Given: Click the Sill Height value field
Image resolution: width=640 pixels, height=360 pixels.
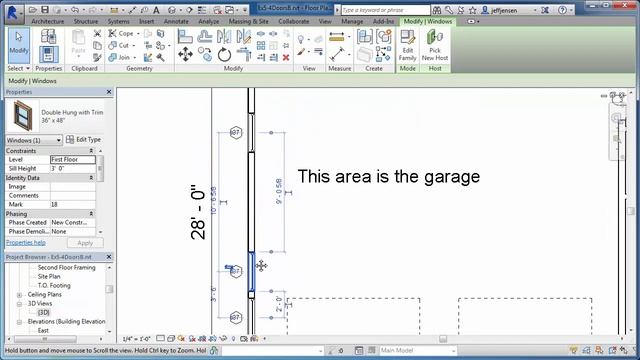Looking at the screenshot, I should 73,169.
